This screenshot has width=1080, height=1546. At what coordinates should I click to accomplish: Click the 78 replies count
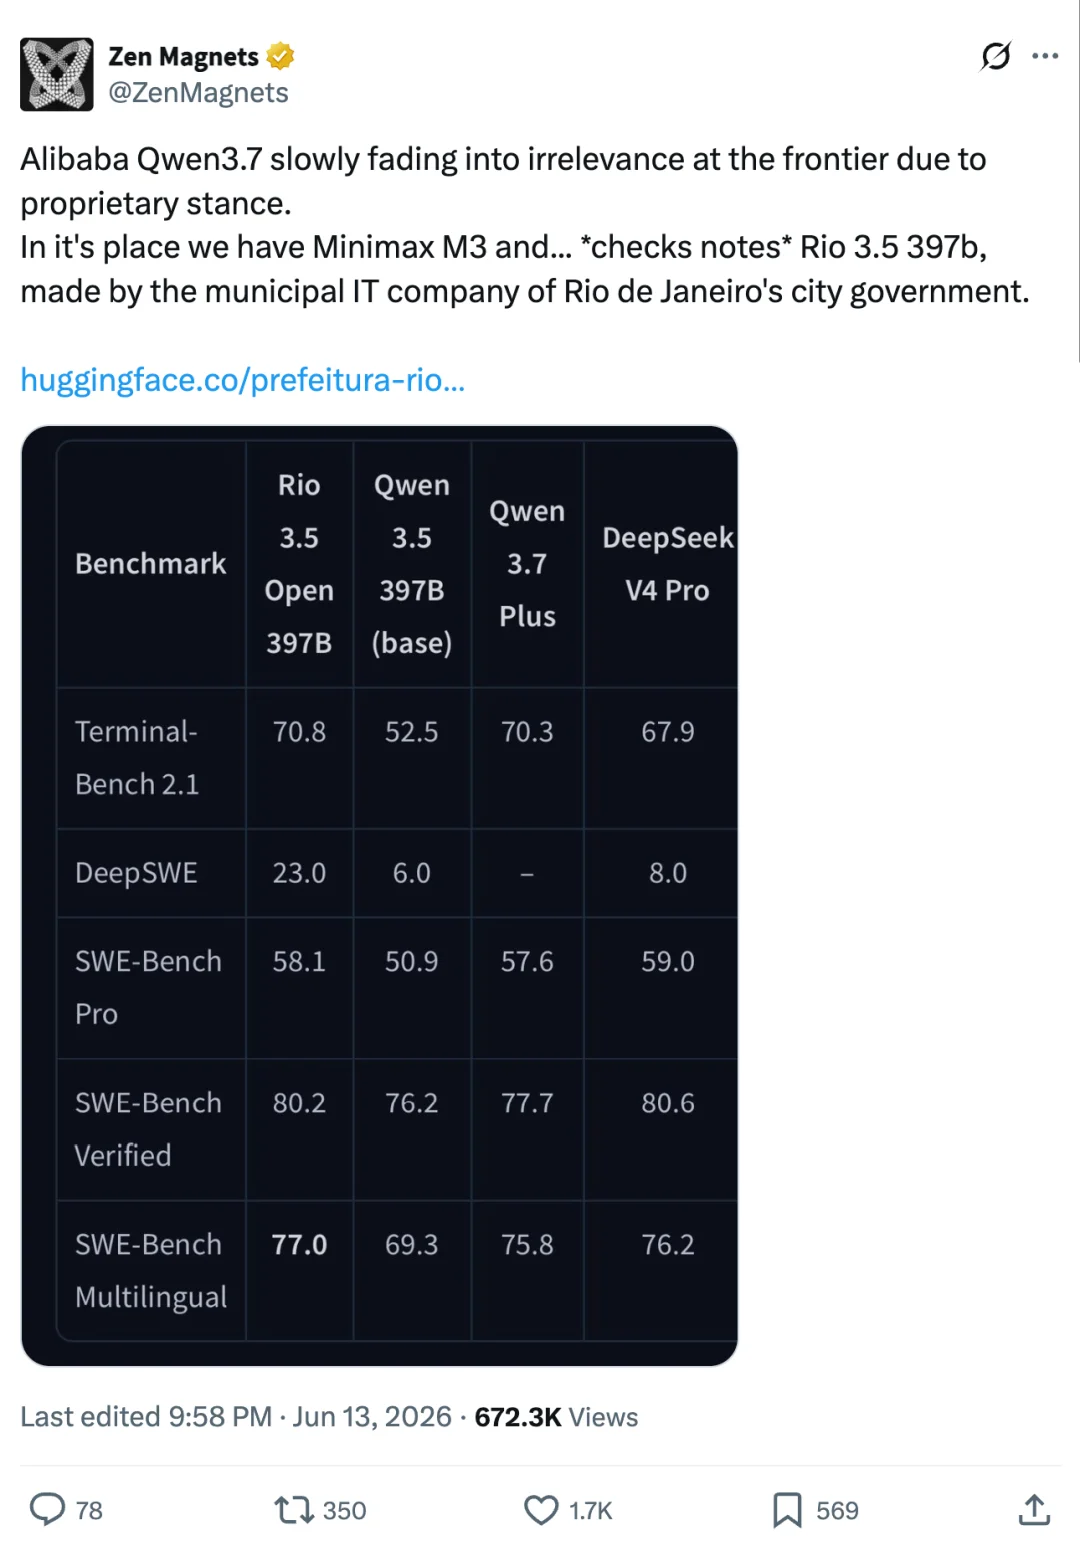(89, 1510)
